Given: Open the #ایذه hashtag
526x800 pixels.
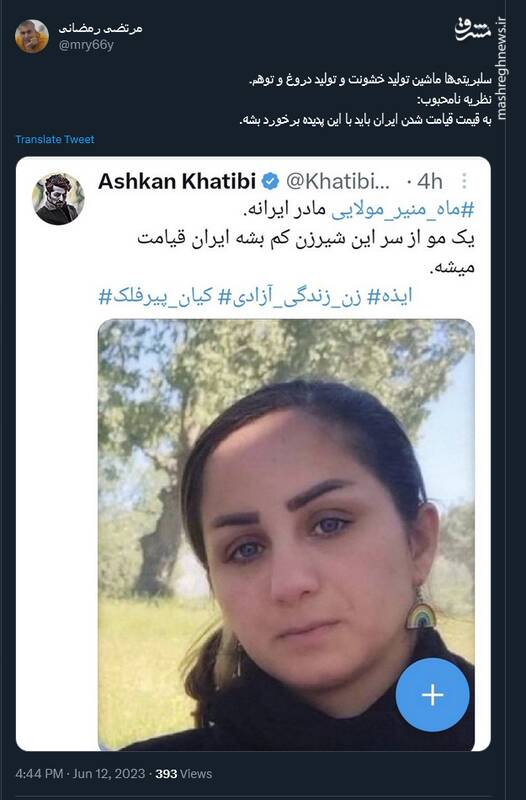Looking at the screenshot, I should click(x=390, y=296).
